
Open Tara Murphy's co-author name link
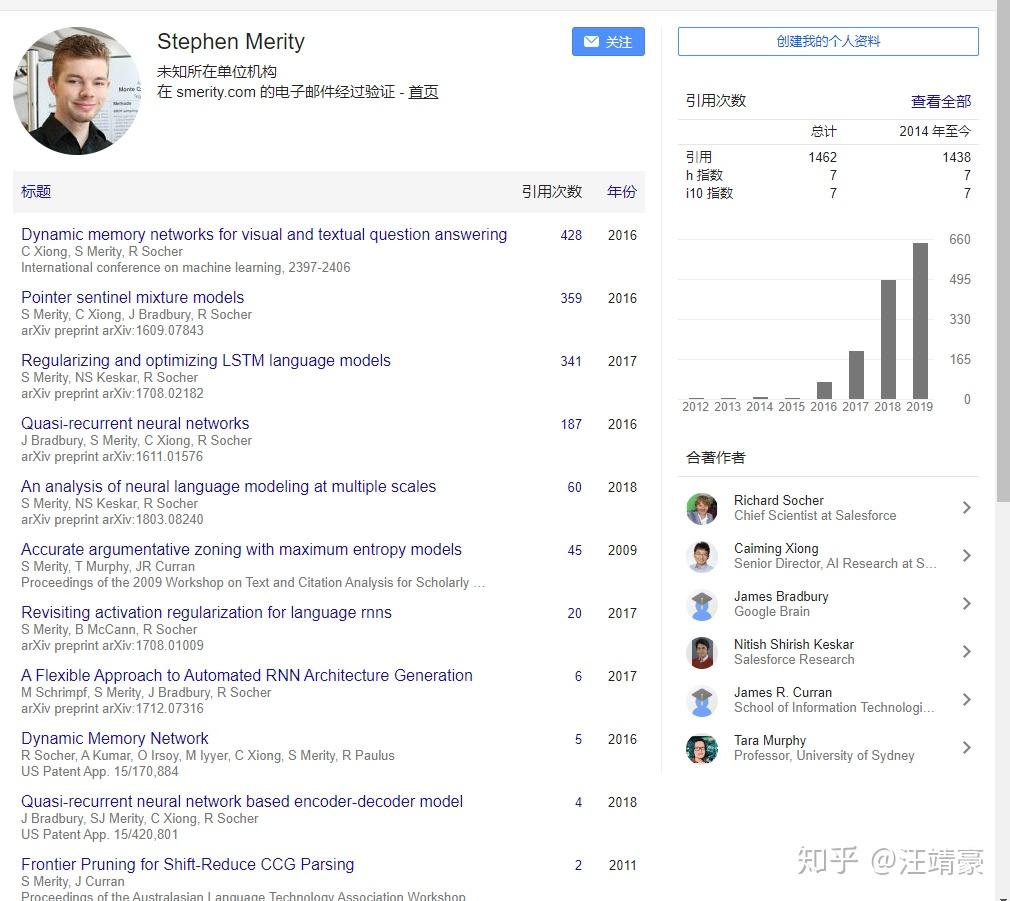[x=770, y=741]
